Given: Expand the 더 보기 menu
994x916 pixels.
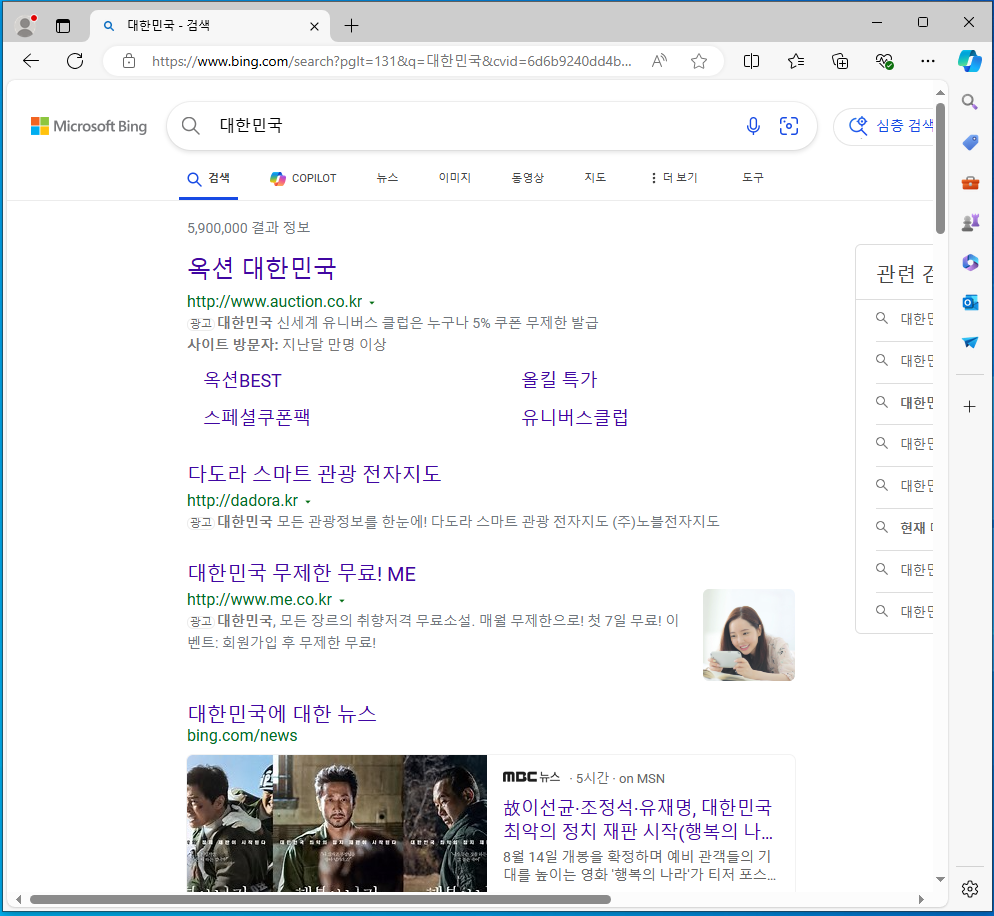Looking at the screenshot, I should click(674, 178).
